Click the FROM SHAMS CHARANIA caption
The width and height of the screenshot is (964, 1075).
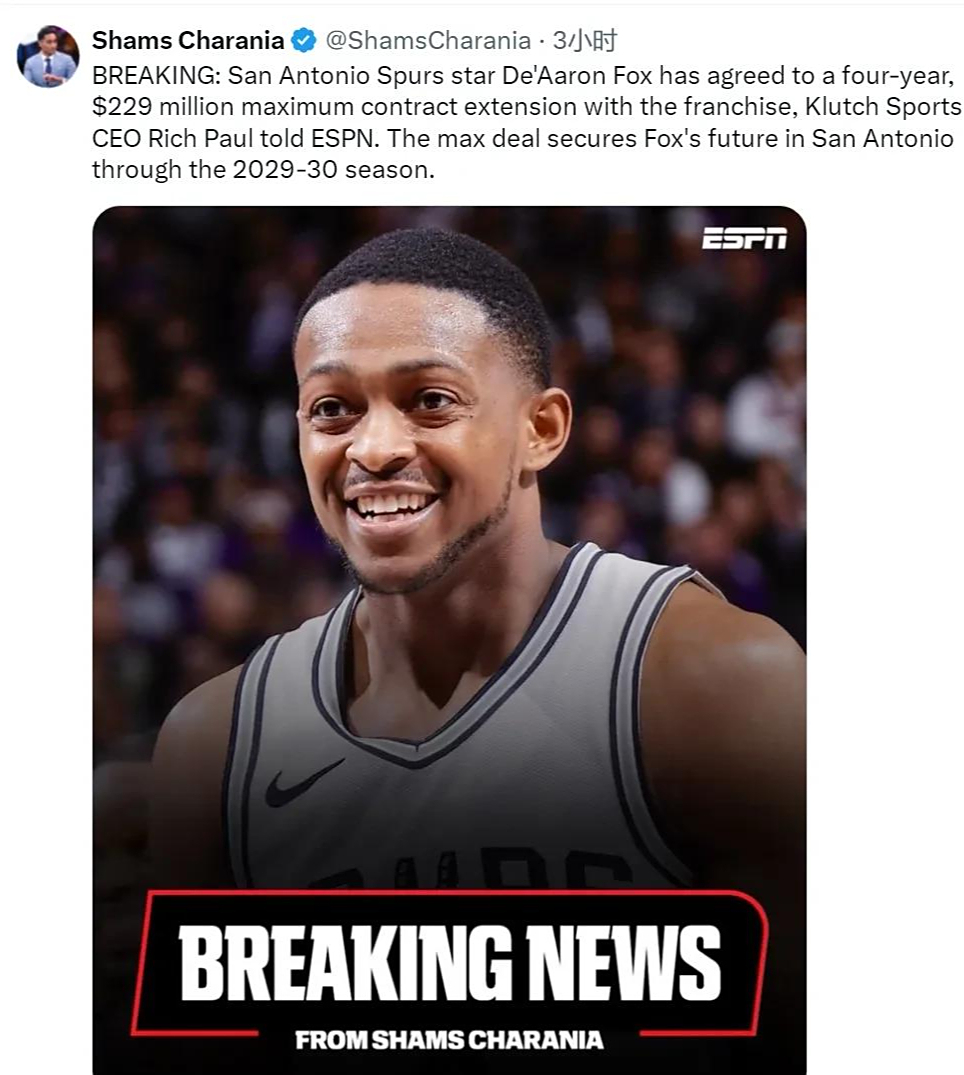[x=449, y=1040]
